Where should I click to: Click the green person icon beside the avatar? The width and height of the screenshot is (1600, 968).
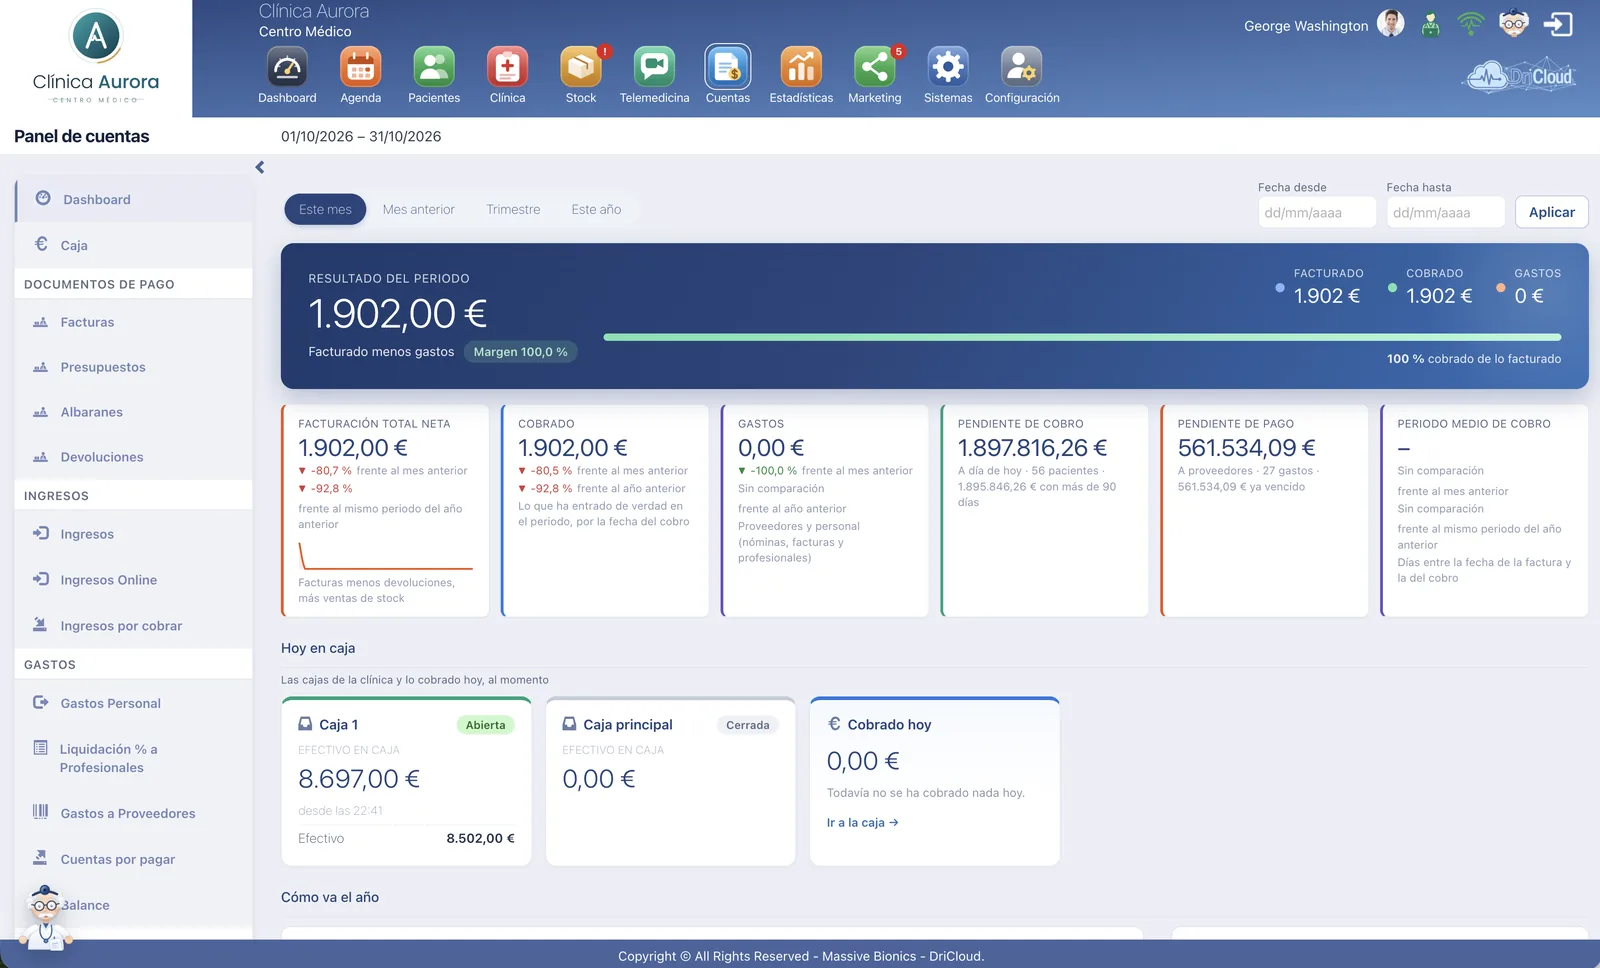point(1431,24)
